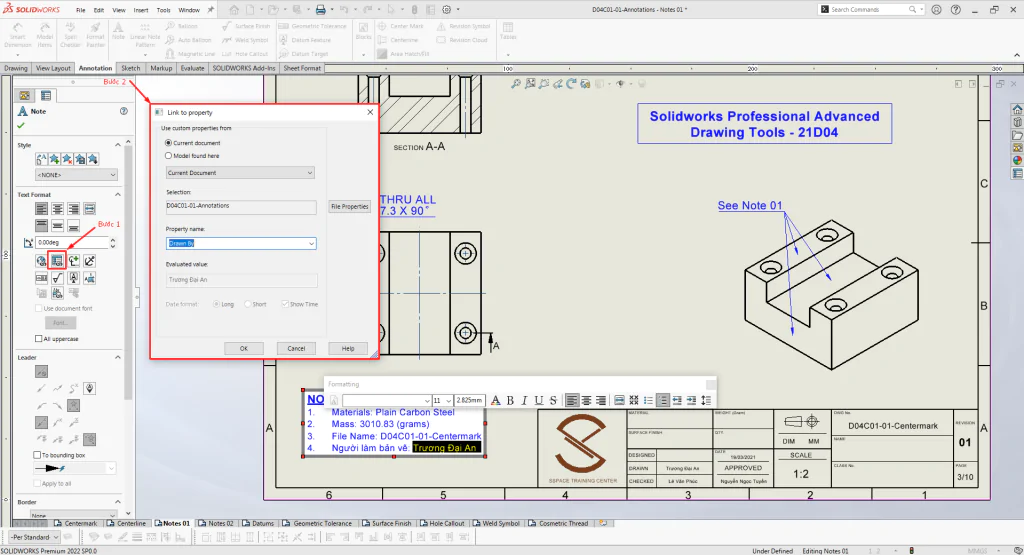Select Short date format radio
Screen dimensions: 1024x555
[x=248, y=304]
